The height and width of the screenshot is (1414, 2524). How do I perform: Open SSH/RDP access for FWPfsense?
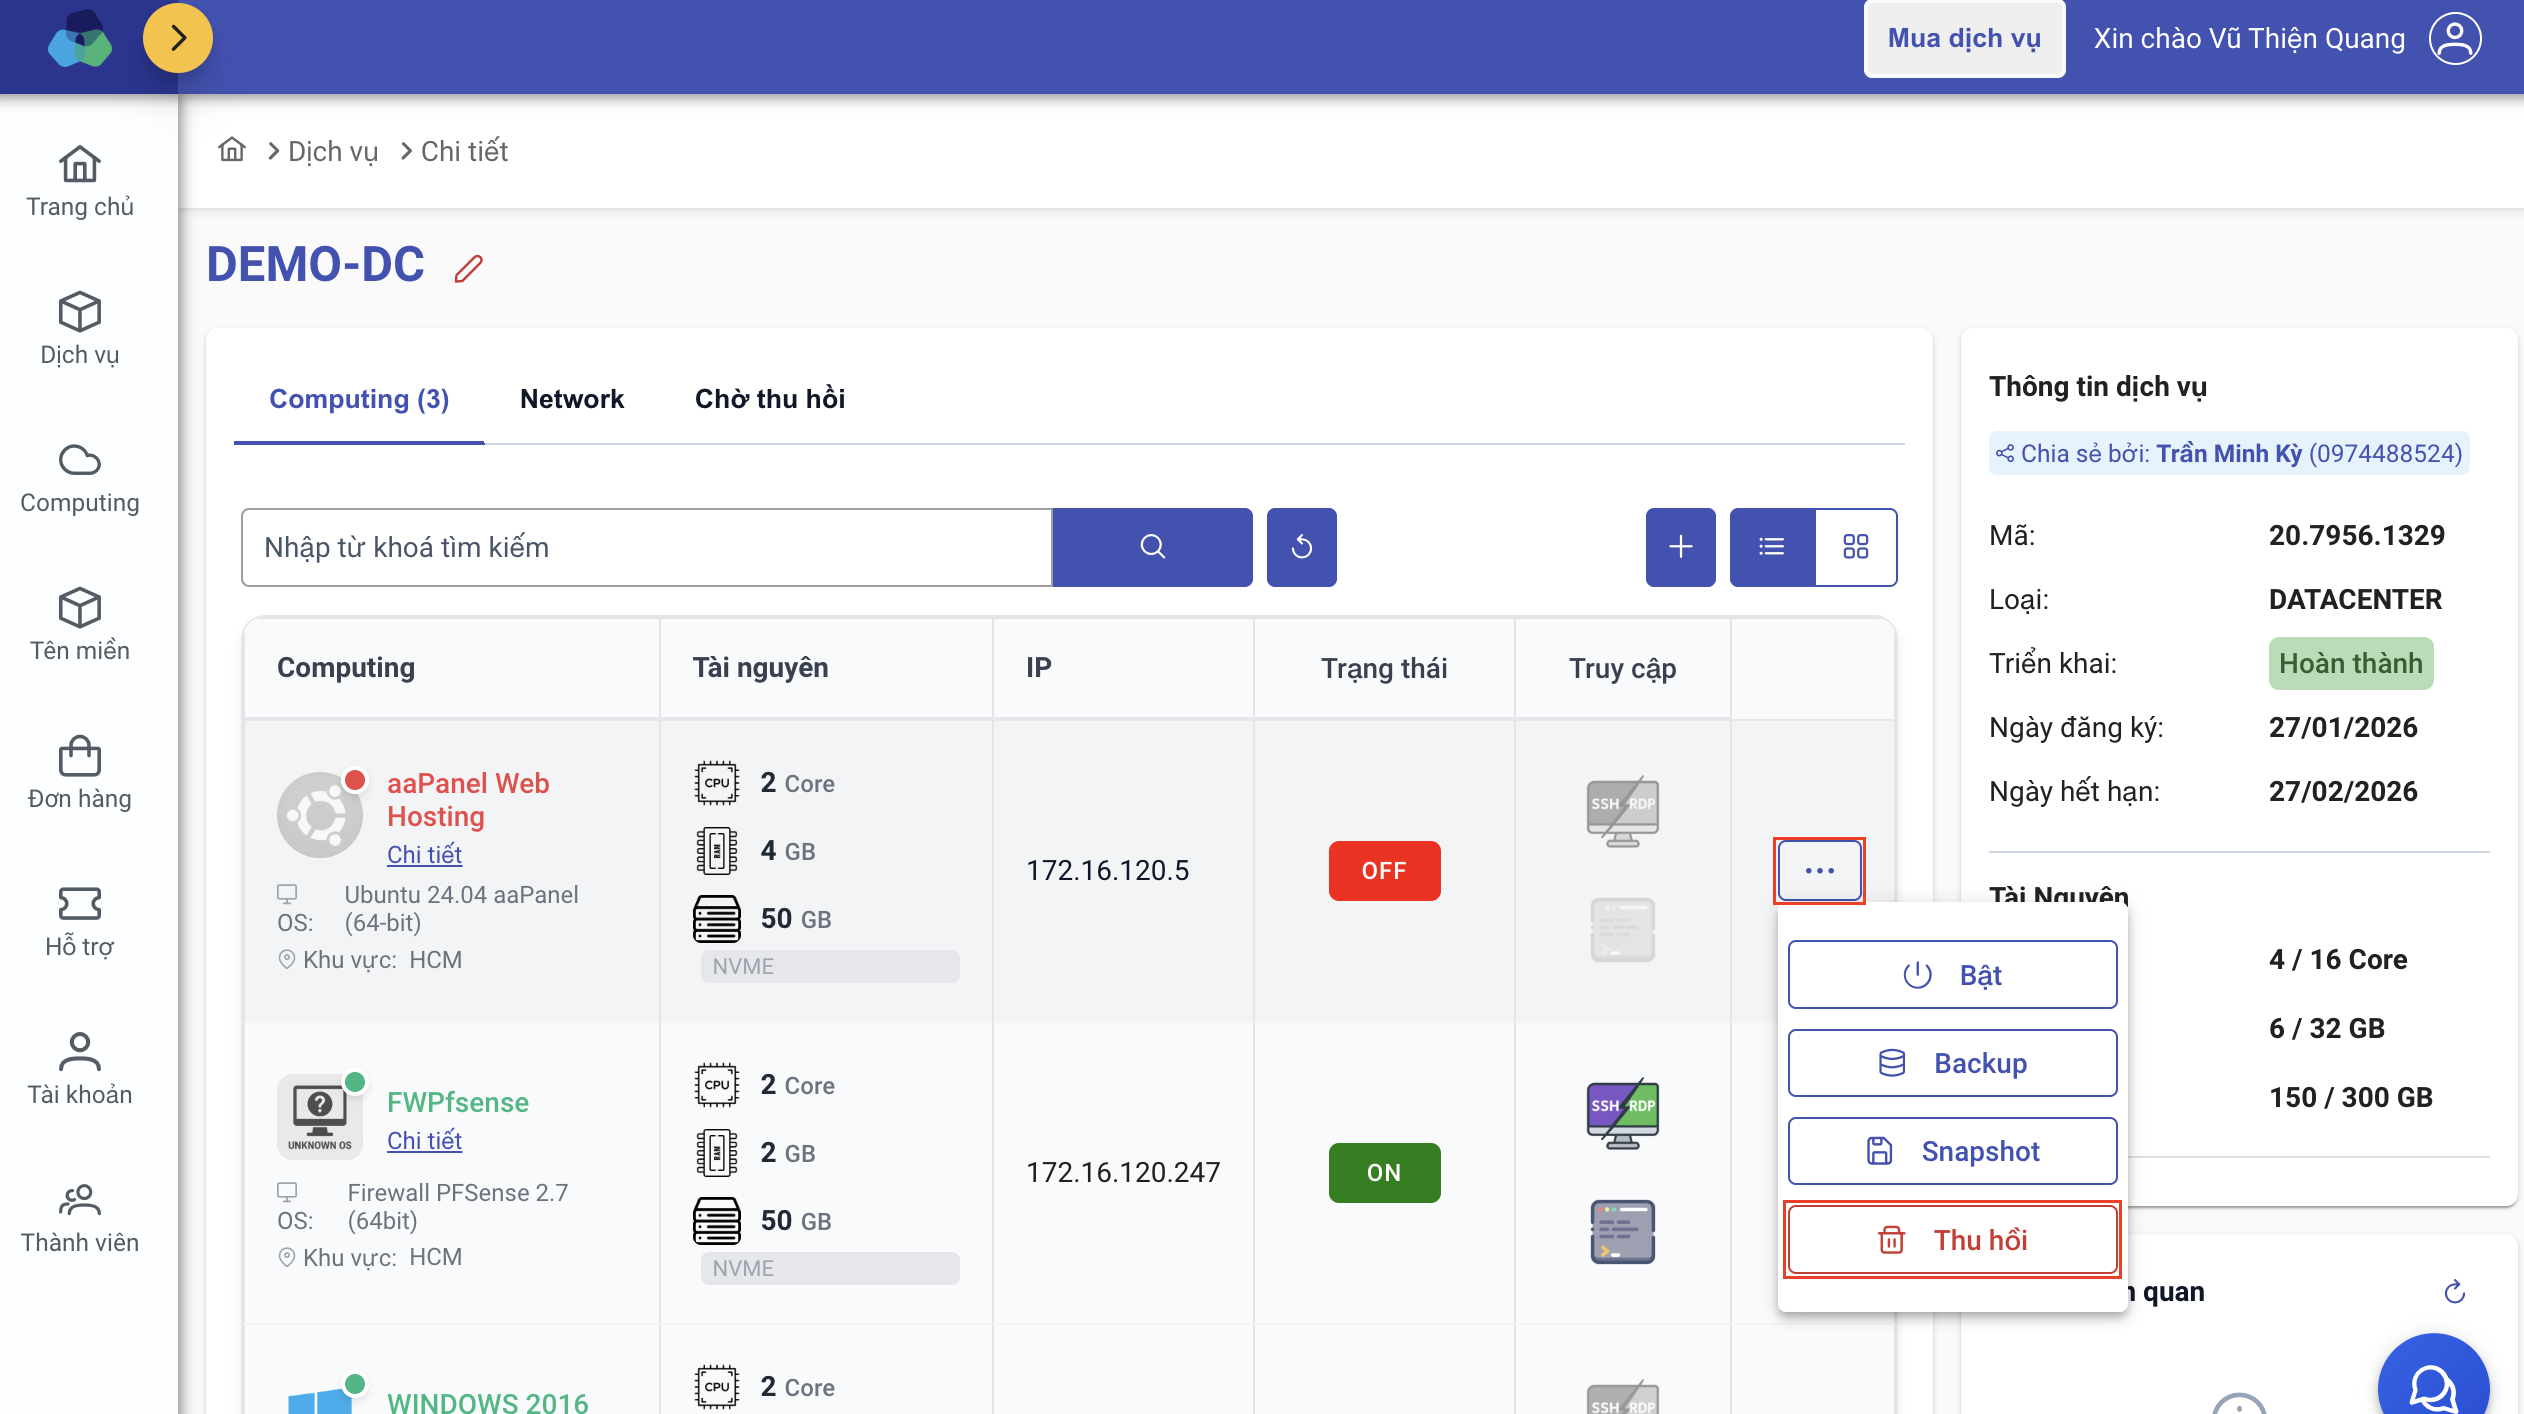1622,1114
